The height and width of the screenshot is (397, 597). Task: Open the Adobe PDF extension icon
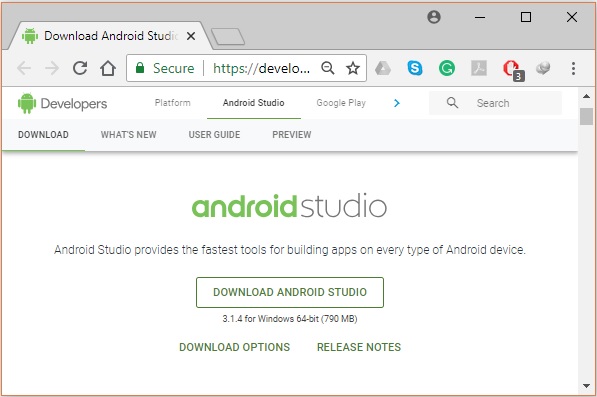(479, 69)
